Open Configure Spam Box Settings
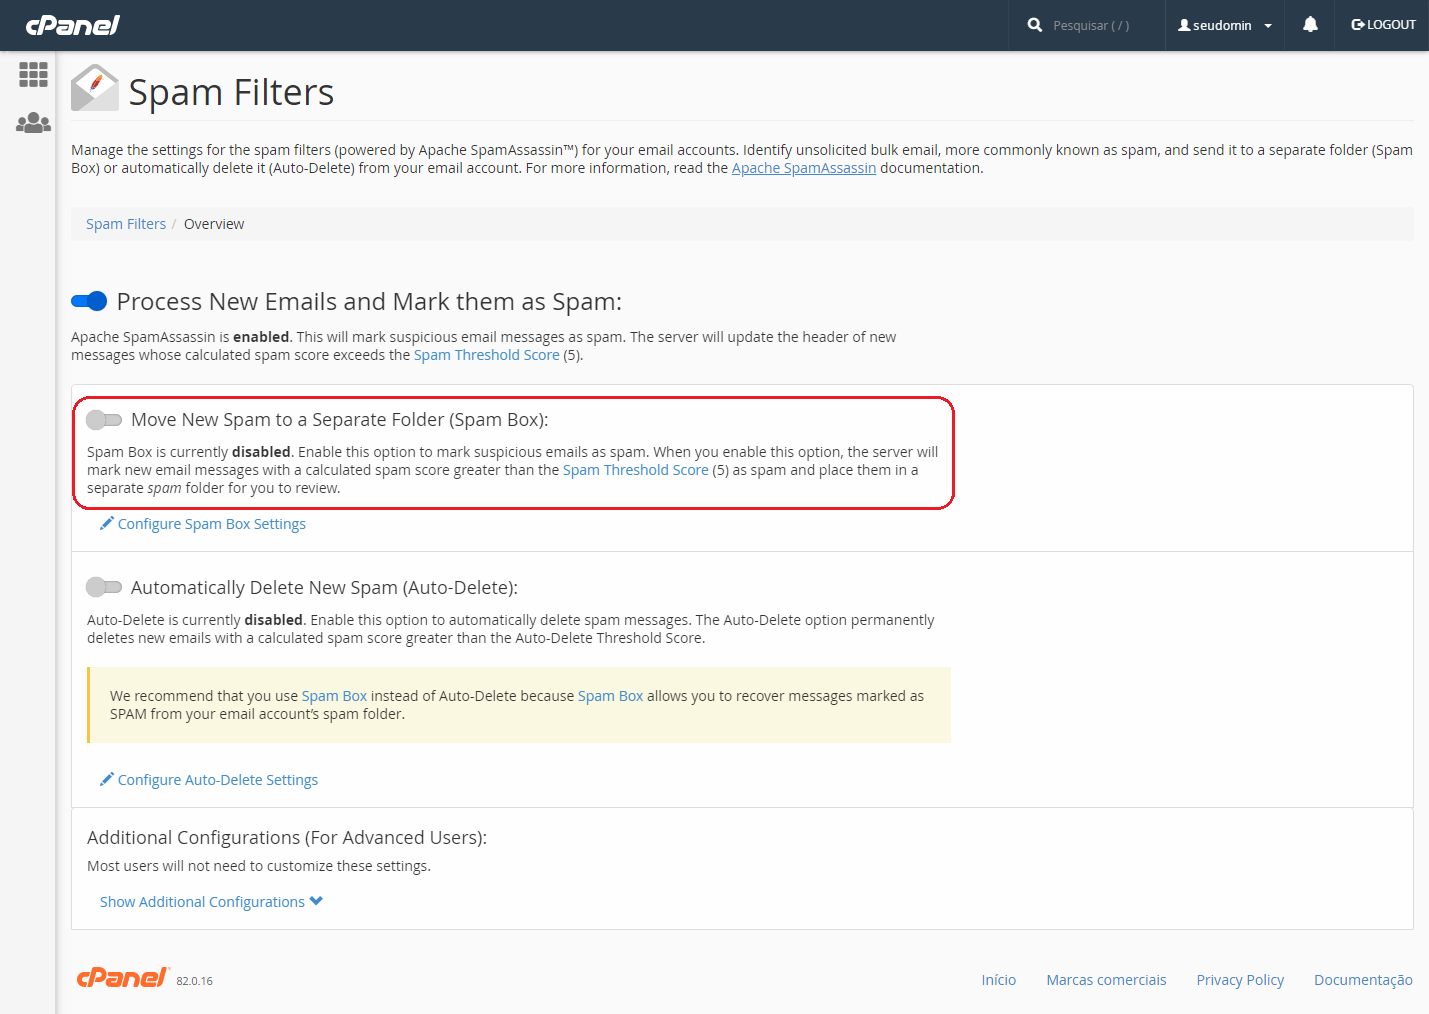The width and height of the screenshot is (1429, 1014). tap(212, 524)
